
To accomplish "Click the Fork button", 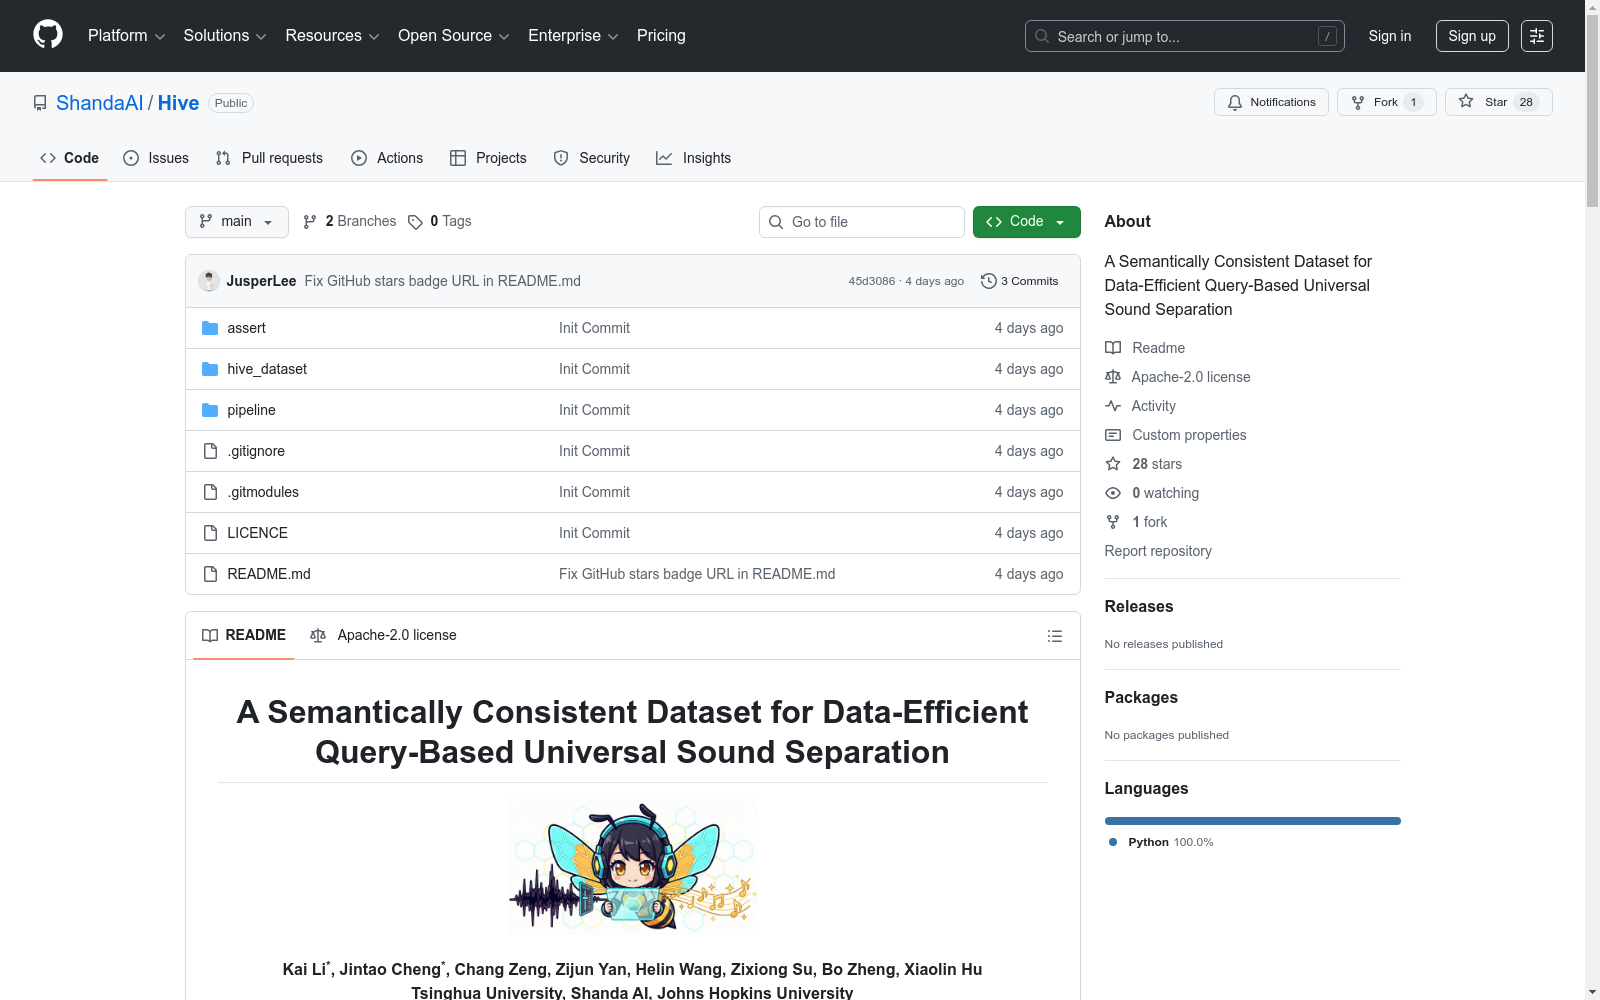I will click(1386, 102).
